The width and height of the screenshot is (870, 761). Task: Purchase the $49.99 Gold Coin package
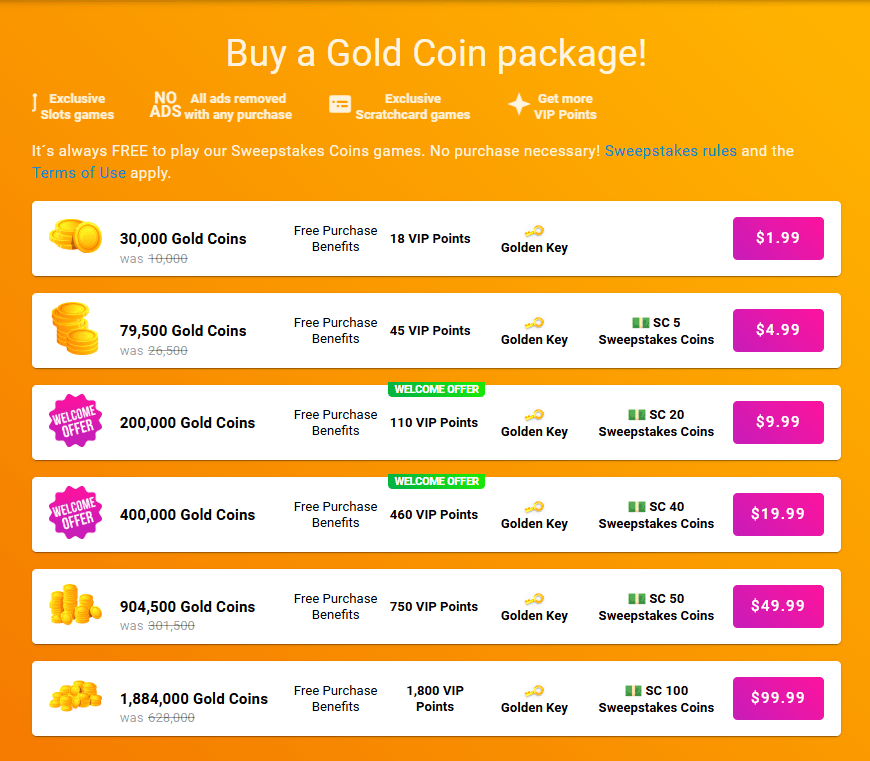(778, 606)
